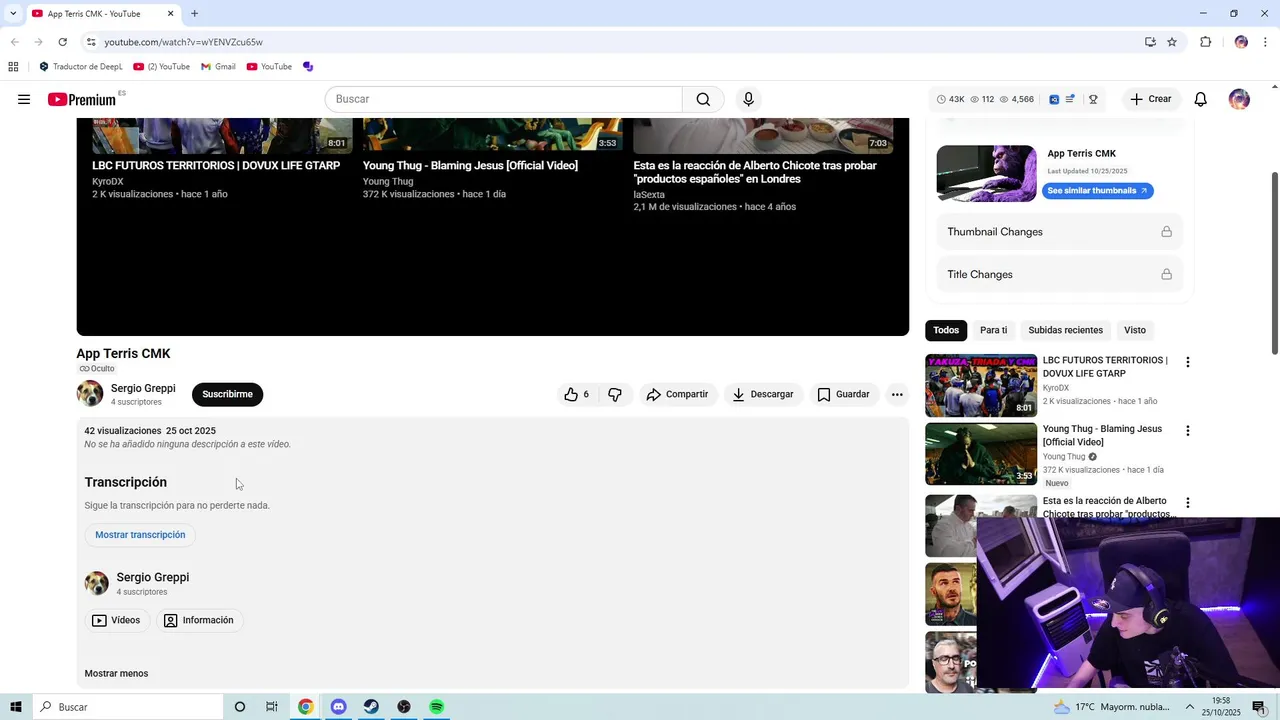This screenshot has height=720, width=1280.
Task: Open a new Chrome tab
Action: click(x=194, y=14)
